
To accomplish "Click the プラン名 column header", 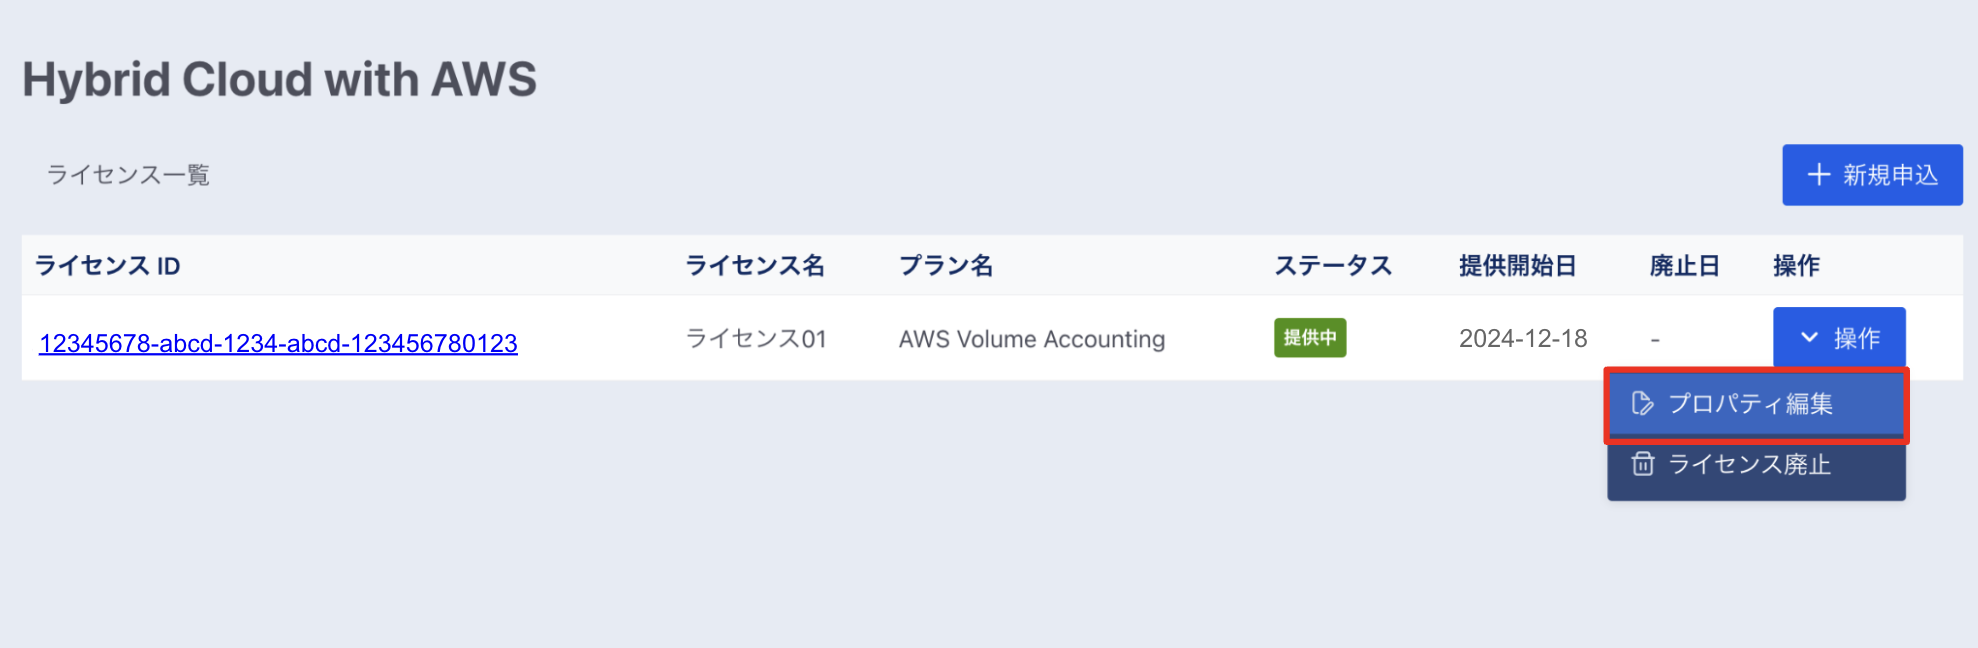I will 946,266.
